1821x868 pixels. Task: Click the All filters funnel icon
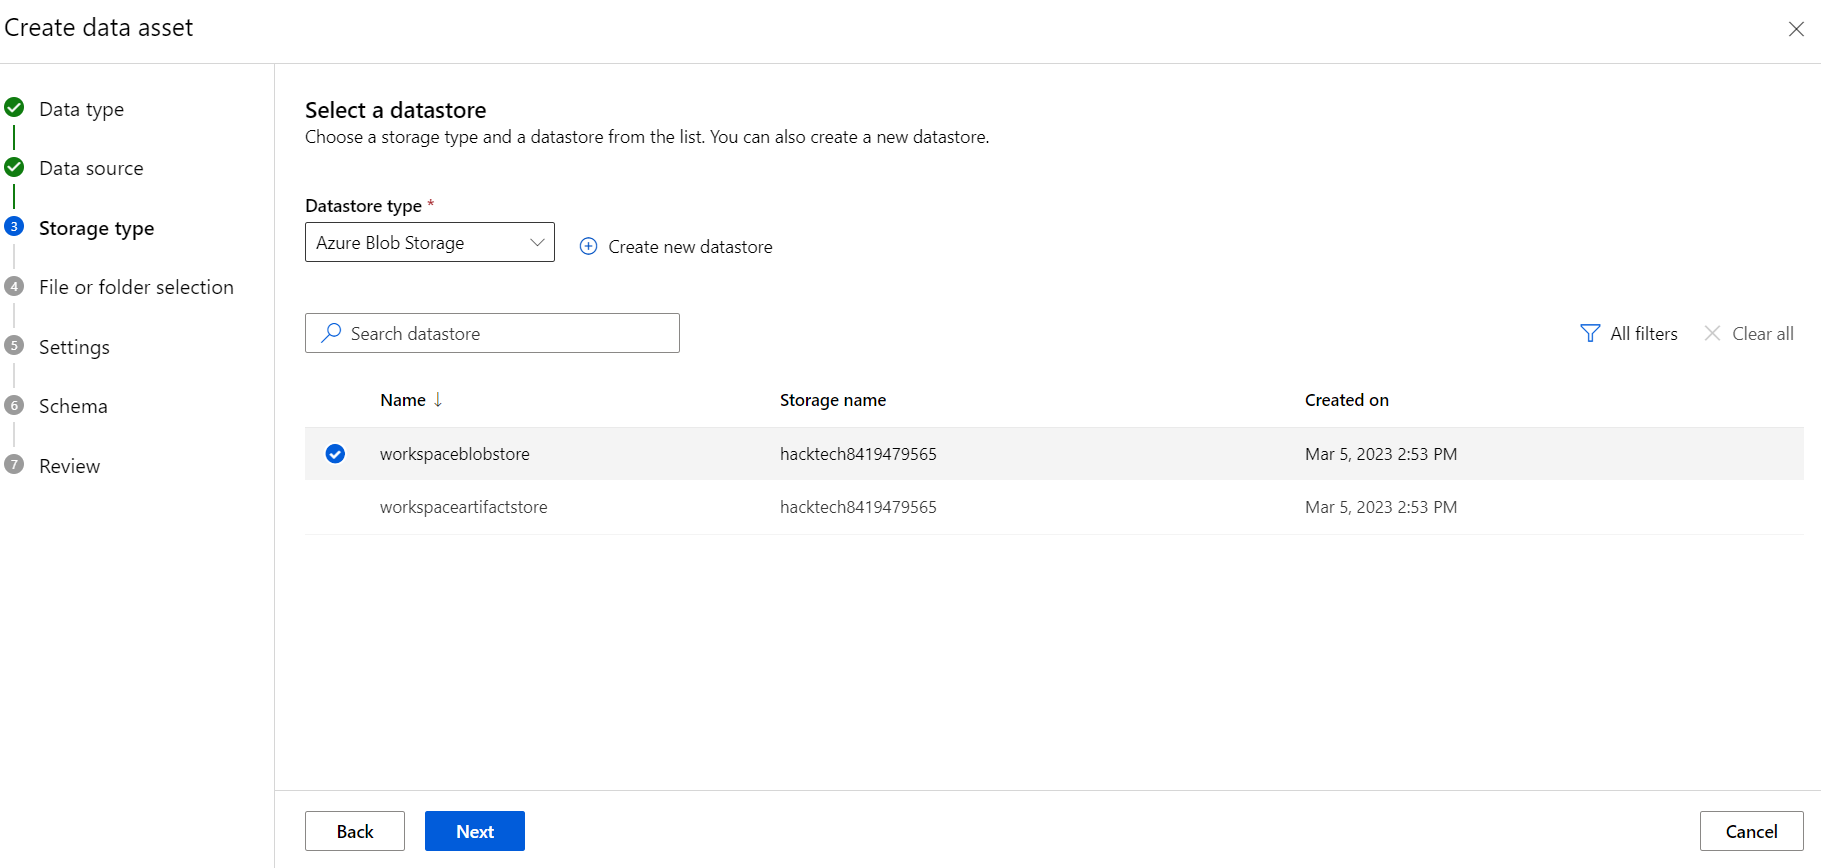click(1589, 333)
